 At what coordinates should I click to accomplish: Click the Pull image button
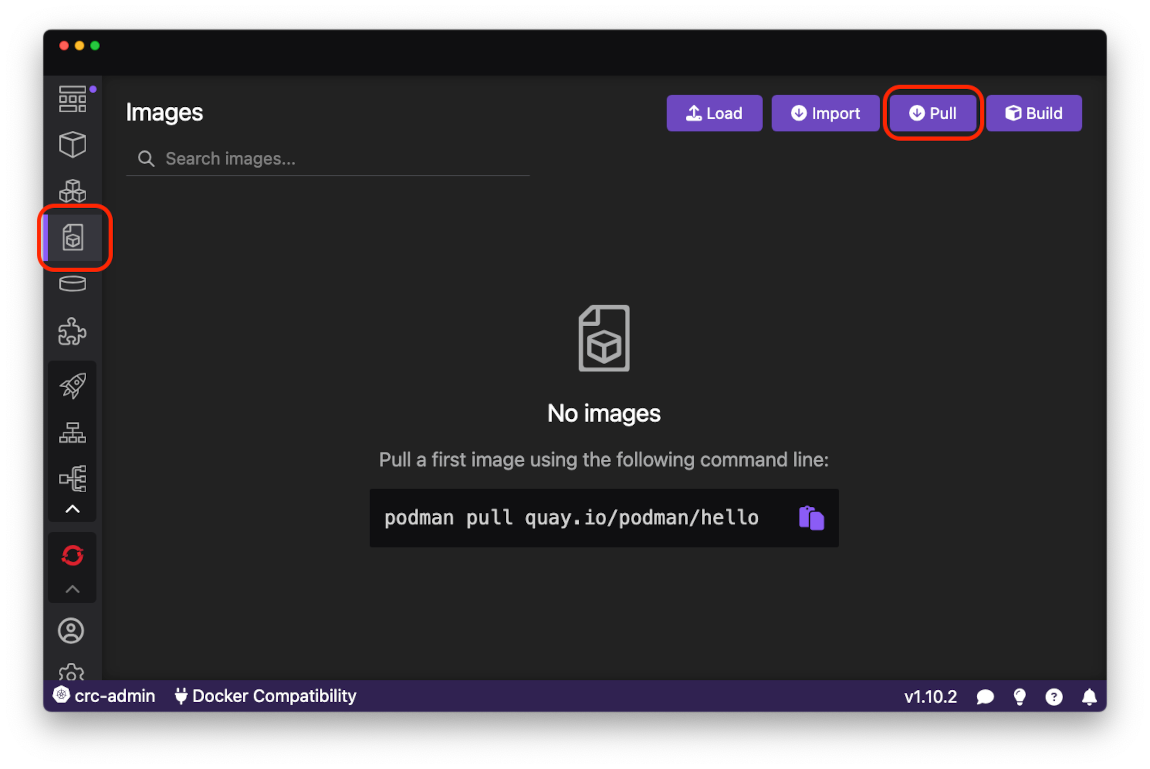click(933, 113)
